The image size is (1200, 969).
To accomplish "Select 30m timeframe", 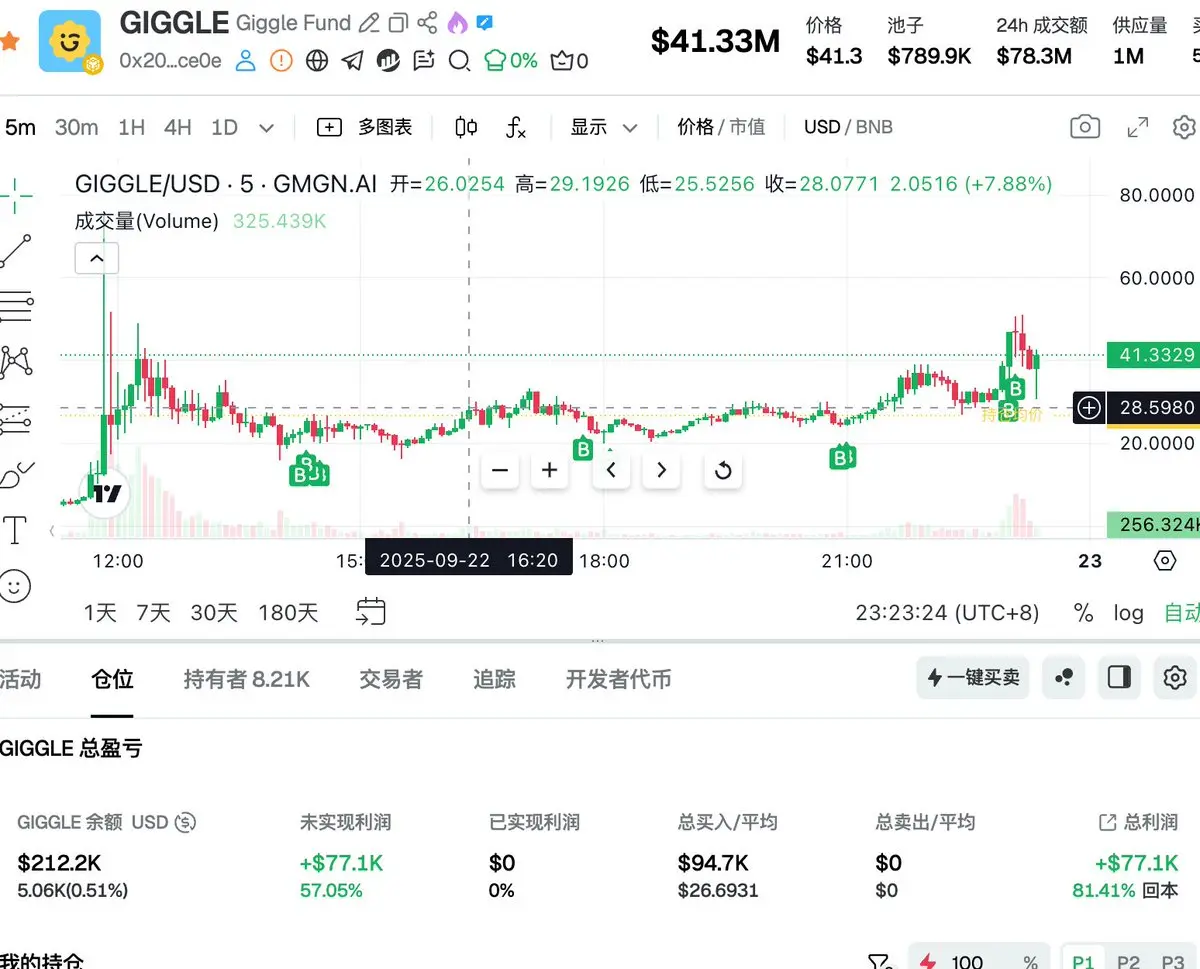I will pos(76,127).
